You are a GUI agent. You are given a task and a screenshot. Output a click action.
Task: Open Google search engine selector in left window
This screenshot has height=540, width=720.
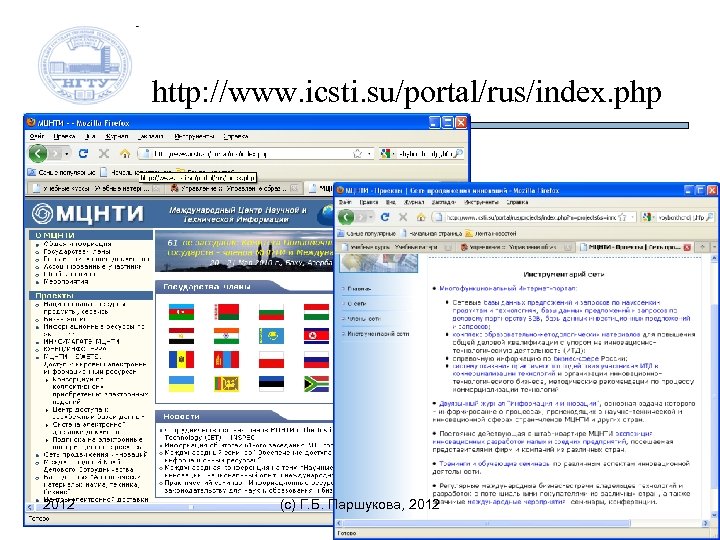[x=386, y=154]
